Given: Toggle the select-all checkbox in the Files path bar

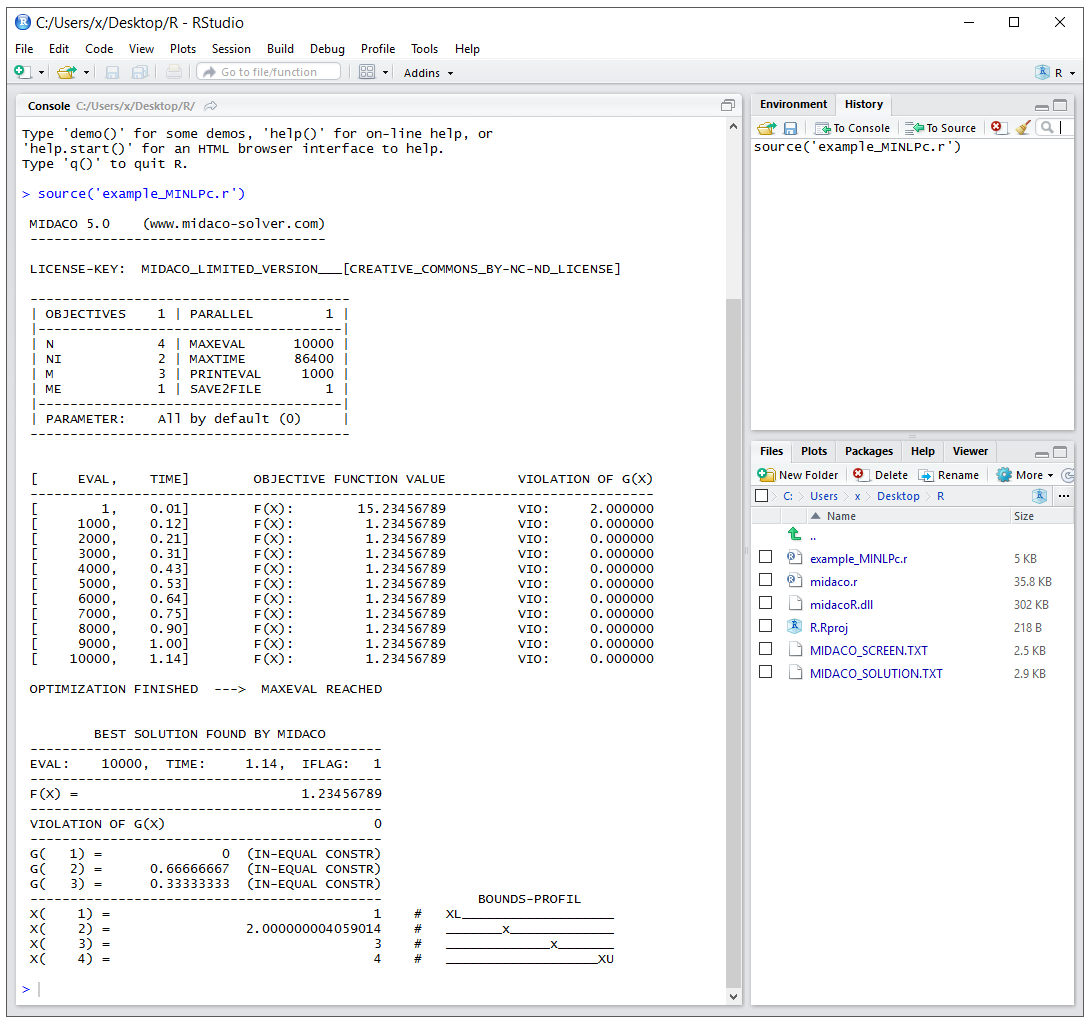Looking at the screenshot, I should [x=762, y=496].
